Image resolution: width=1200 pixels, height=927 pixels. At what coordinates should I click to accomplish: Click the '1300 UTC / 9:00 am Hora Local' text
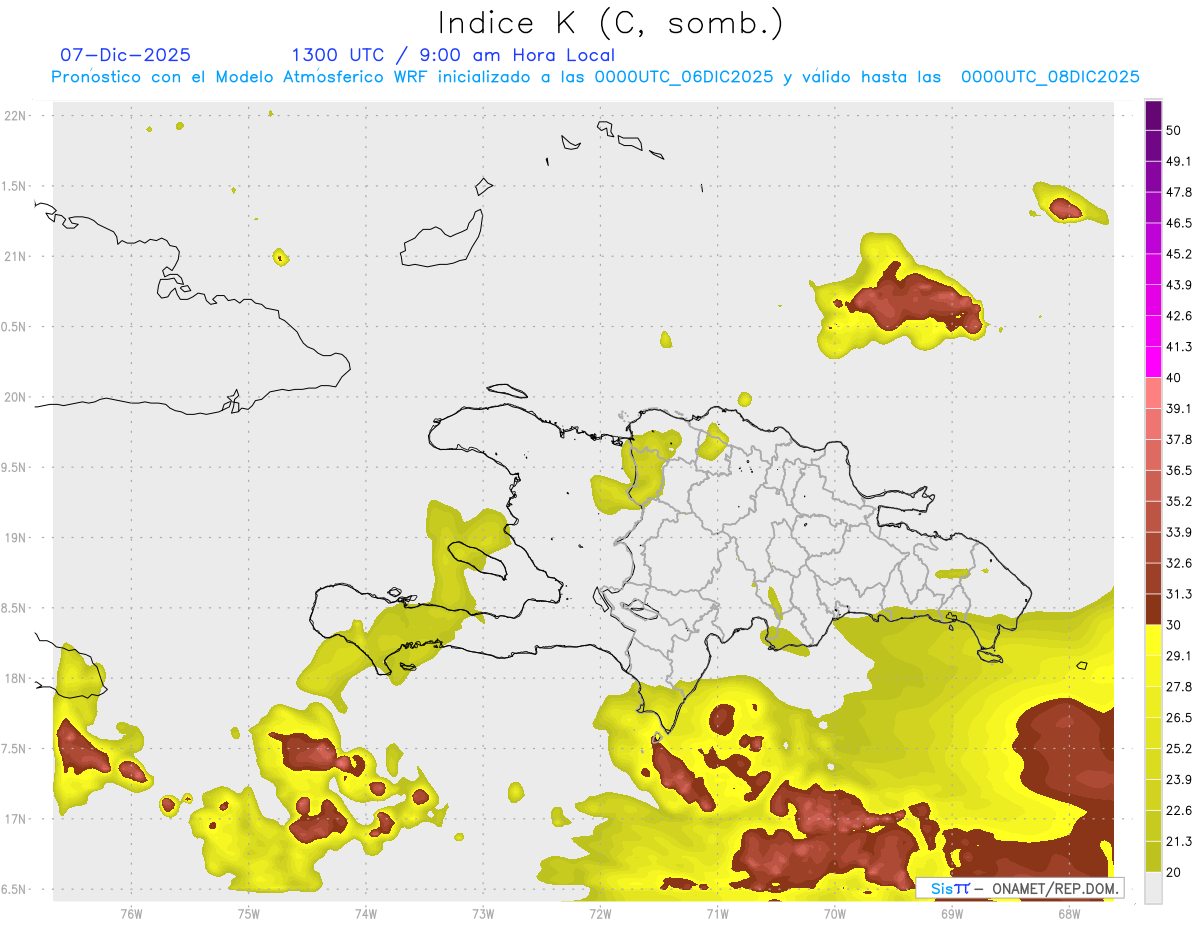pos(453,55)
